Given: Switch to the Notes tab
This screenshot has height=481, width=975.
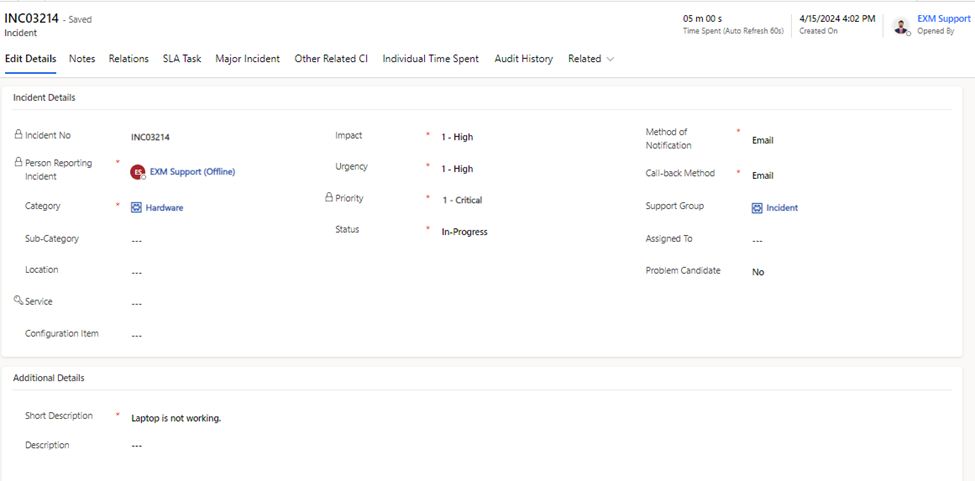Looking at the screenshot, I should 82,58.
